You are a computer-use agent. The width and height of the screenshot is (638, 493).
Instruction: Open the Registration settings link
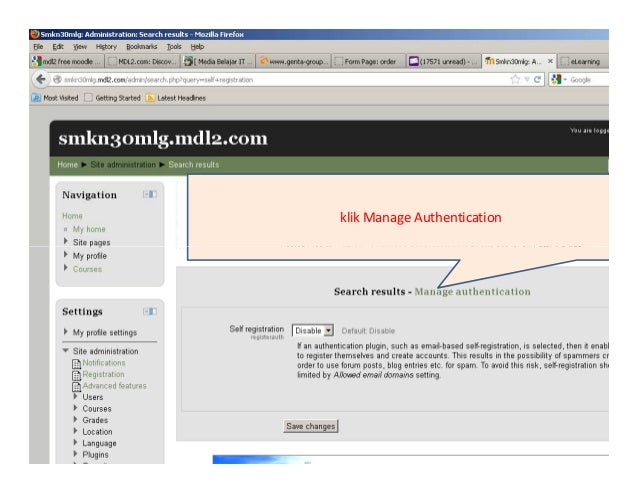(x=103, y=374)
